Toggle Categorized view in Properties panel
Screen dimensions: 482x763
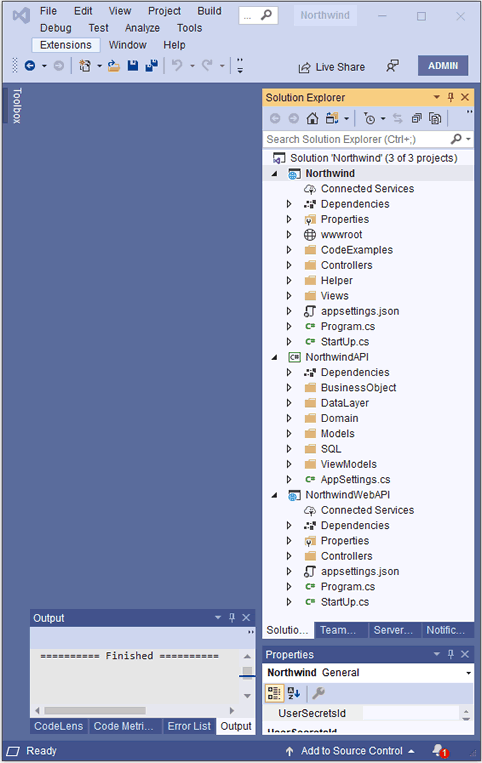(274, 693)
